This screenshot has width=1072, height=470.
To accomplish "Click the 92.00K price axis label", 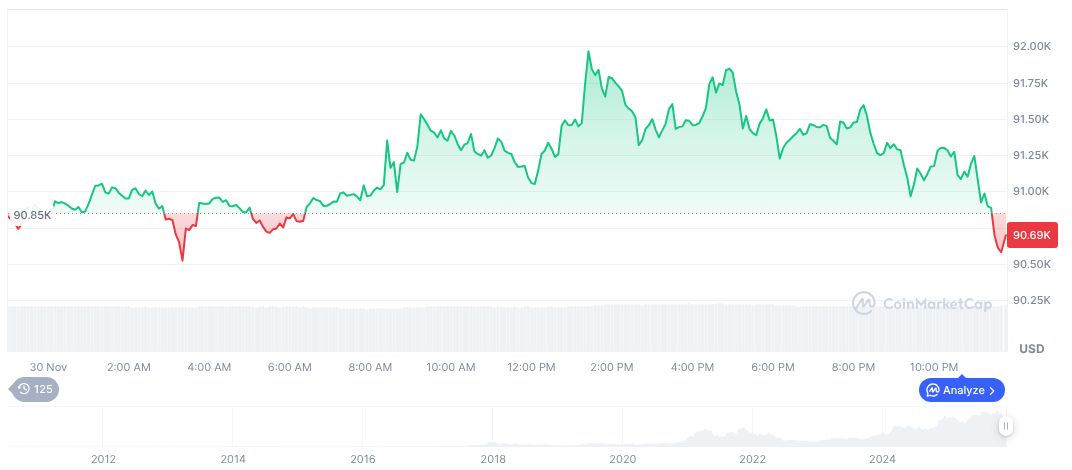I will [x=1031, y=47].
